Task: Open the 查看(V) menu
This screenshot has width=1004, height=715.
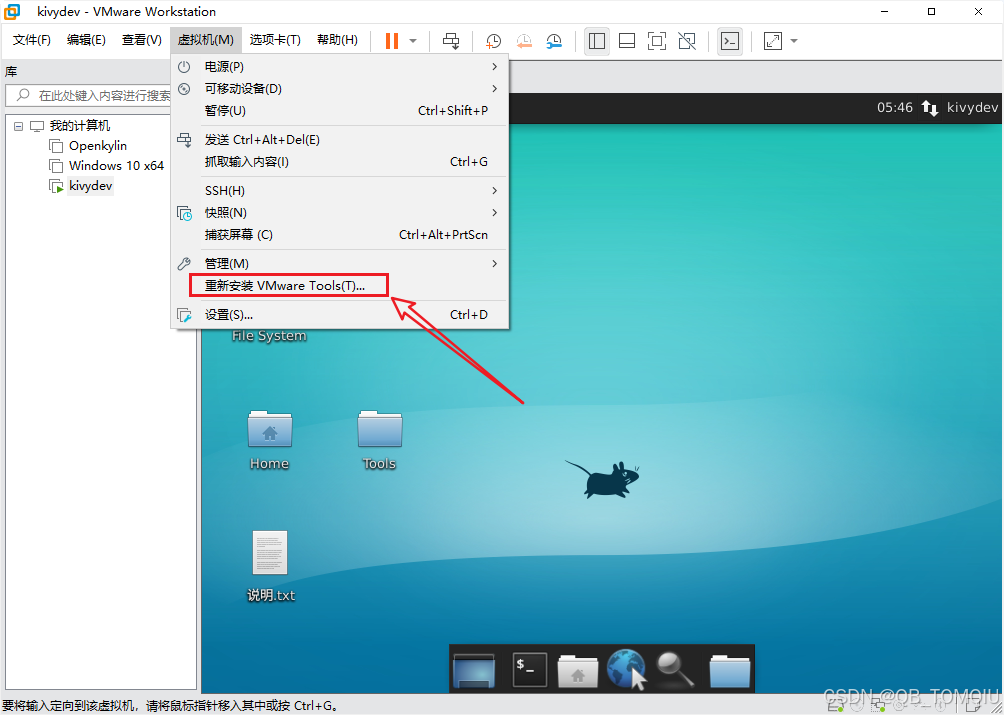Action: (142, 40)
